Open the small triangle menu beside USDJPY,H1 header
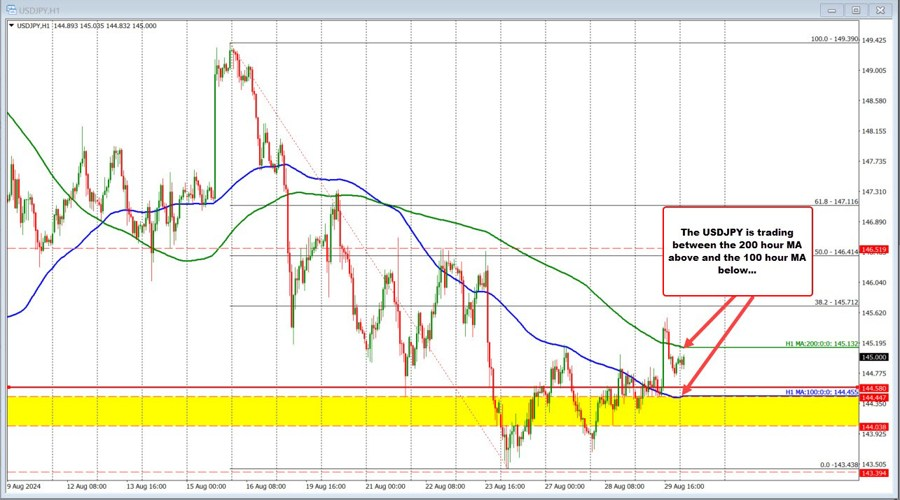 coord(11,26)
